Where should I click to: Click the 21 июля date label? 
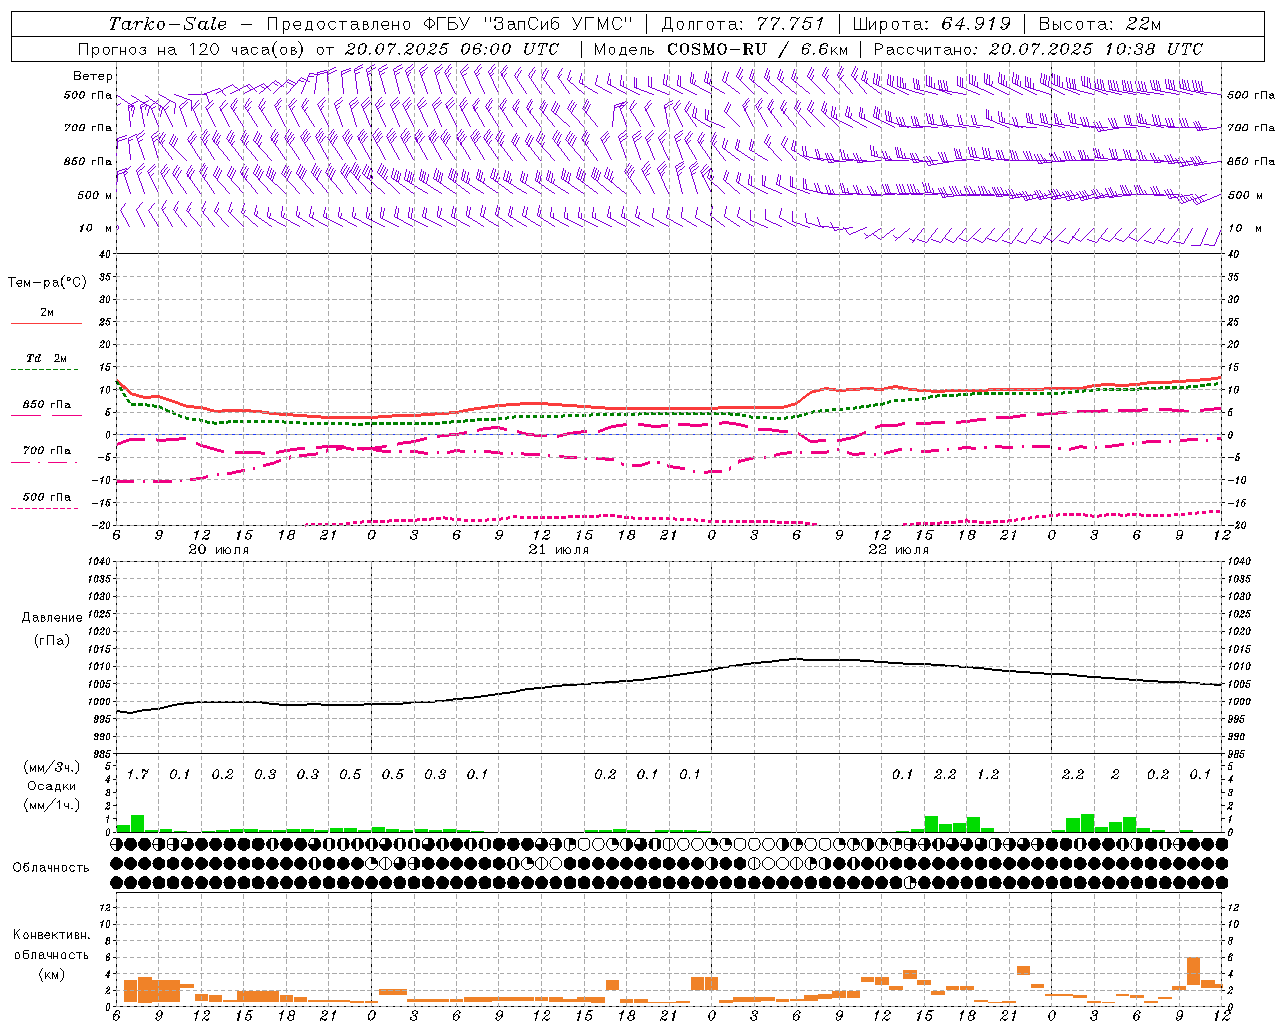click(x=558, y=550)
